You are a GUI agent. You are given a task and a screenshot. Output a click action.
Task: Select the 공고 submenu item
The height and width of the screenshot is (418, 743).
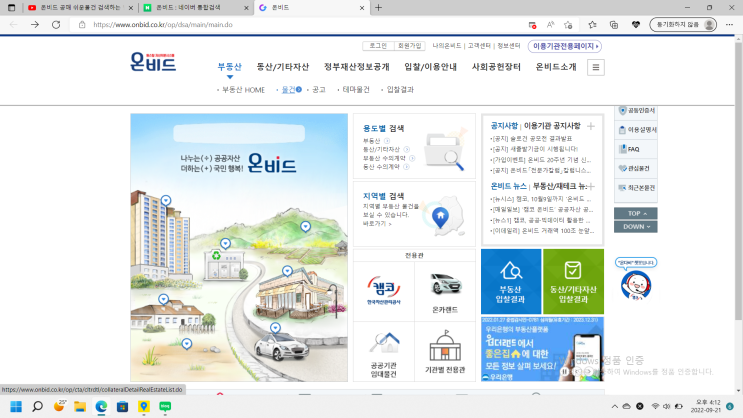click(x=318, y=90)
